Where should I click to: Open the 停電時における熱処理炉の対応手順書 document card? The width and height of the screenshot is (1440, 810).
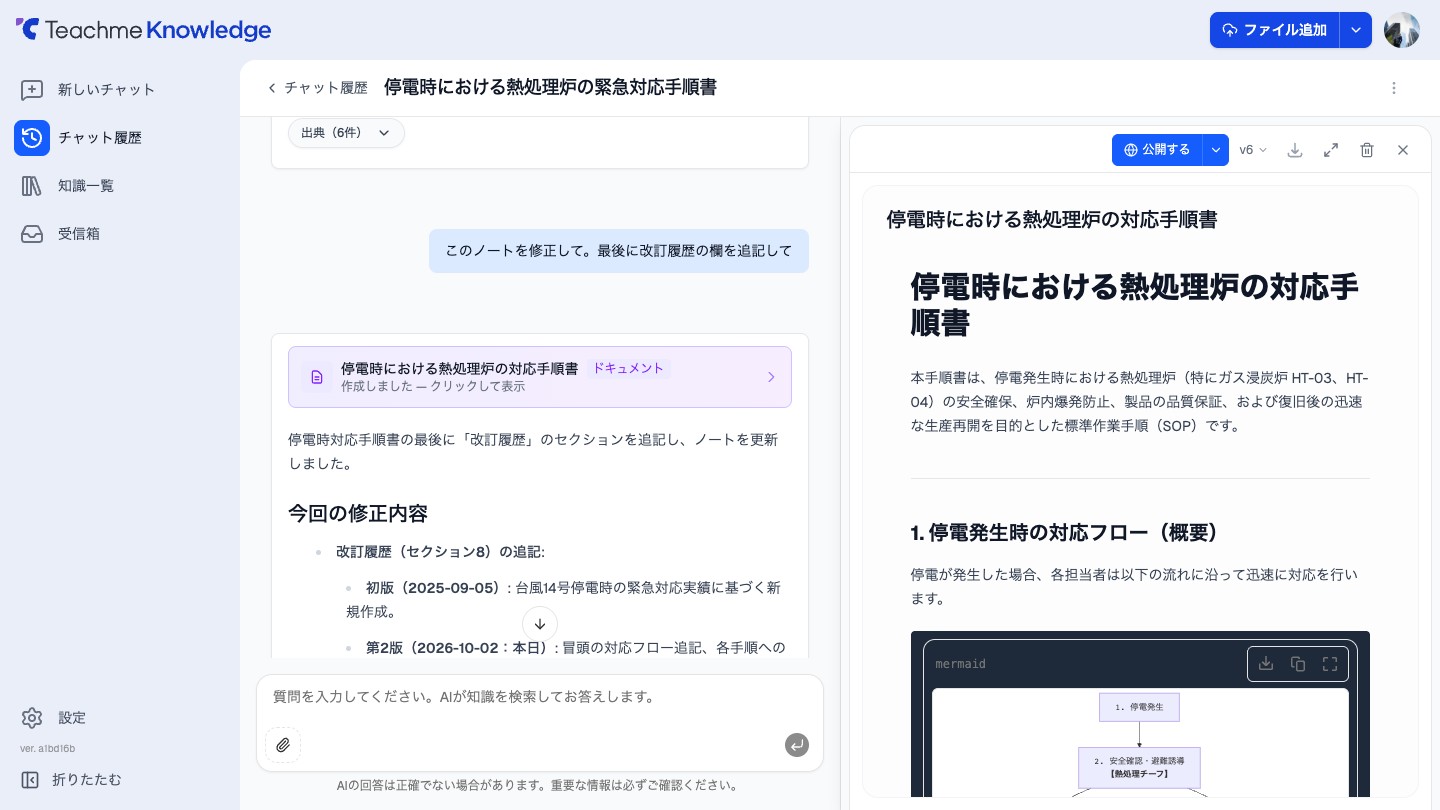[540, 377]
